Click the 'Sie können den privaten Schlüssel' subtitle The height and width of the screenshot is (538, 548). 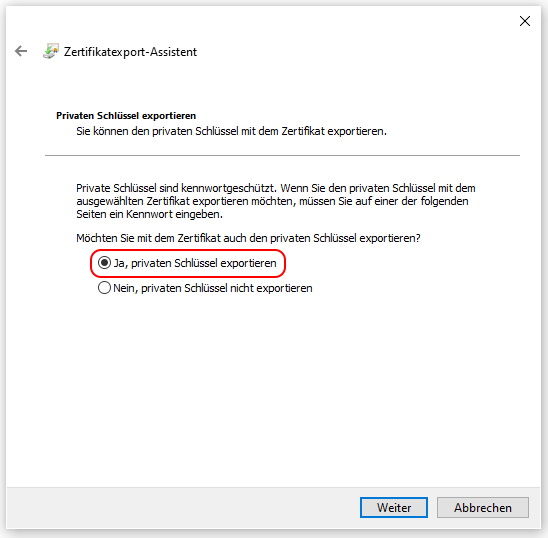click(x=231, y=131)
